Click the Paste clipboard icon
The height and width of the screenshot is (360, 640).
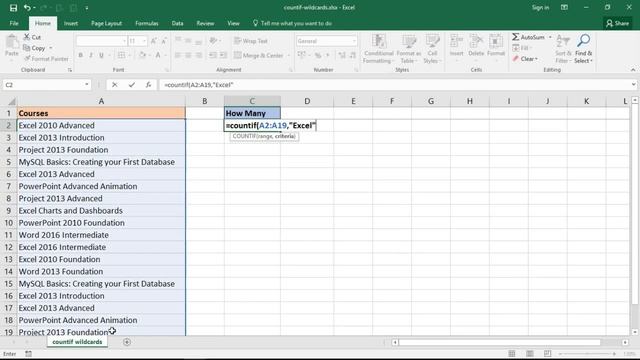(12, 42)
